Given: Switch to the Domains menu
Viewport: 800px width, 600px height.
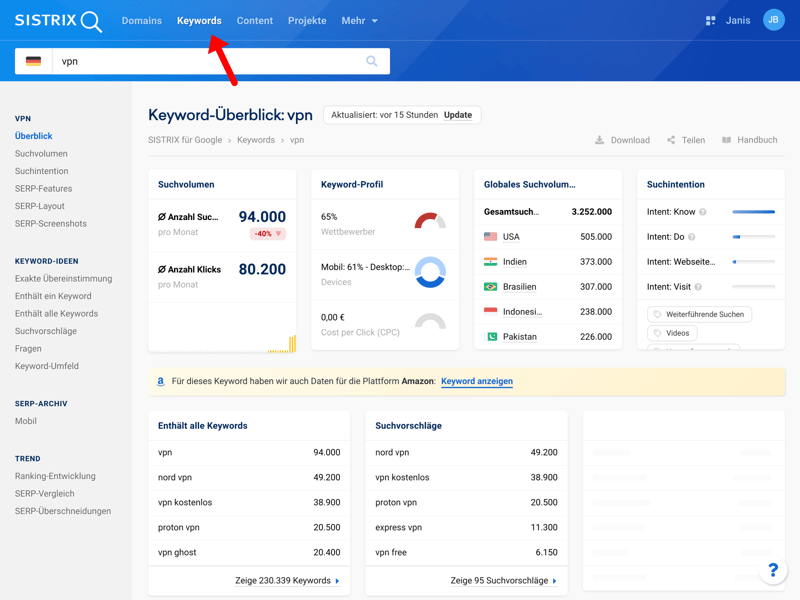Looking at the screenshot, I should tap(141, 21).
